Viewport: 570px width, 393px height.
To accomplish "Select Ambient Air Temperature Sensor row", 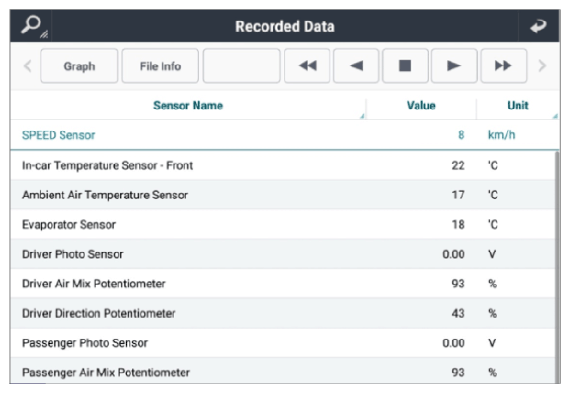I will (x=283, y=195).
